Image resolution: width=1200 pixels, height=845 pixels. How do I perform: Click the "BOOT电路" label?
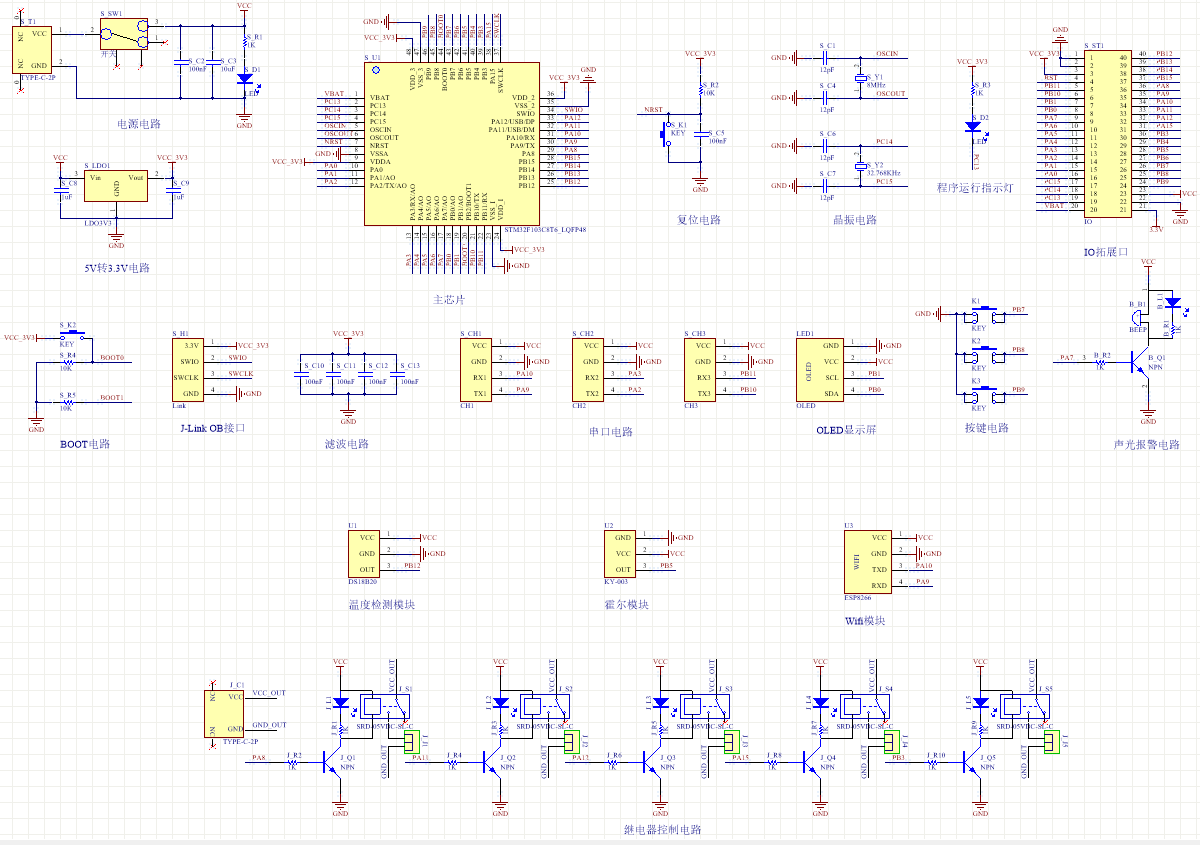[85, 444]
